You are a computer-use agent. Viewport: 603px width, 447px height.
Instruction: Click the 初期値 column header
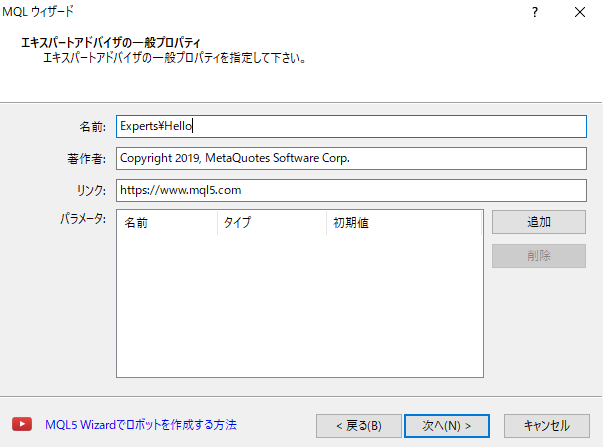click(x=404, y=223)
